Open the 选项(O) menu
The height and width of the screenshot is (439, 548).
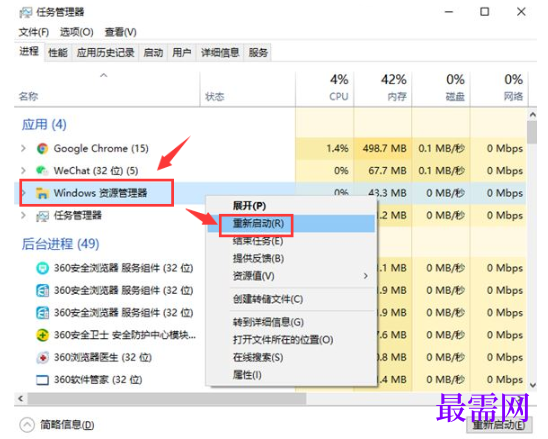[77, 32]
